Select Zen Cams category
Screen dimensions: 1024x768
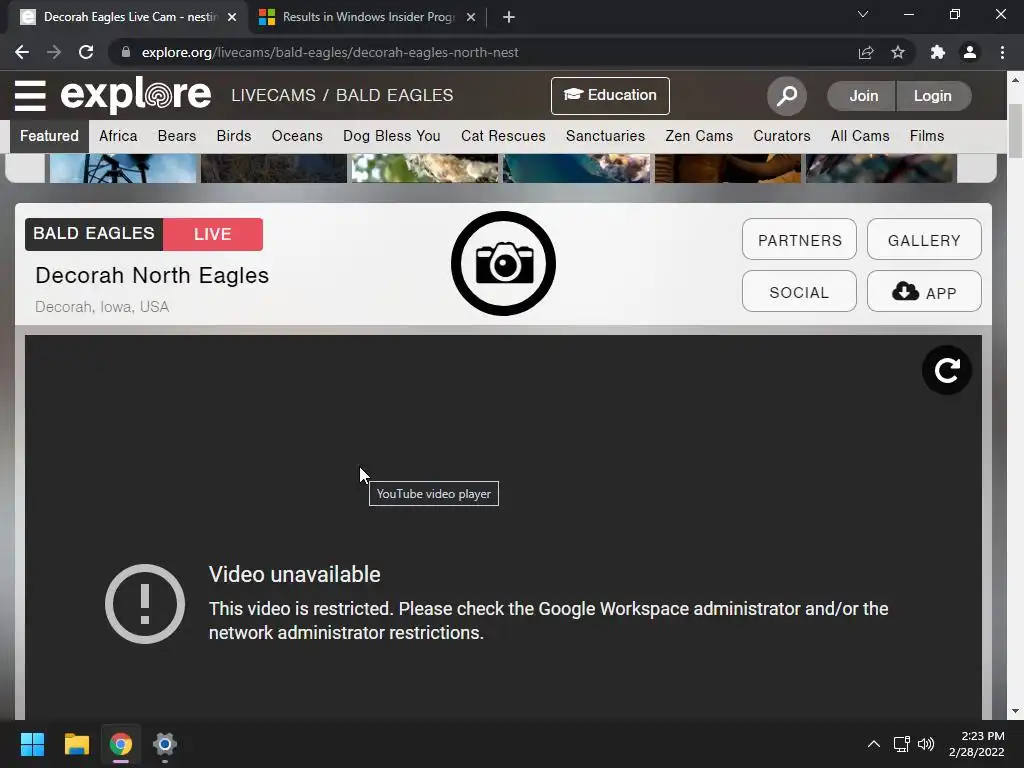point(699,136)
